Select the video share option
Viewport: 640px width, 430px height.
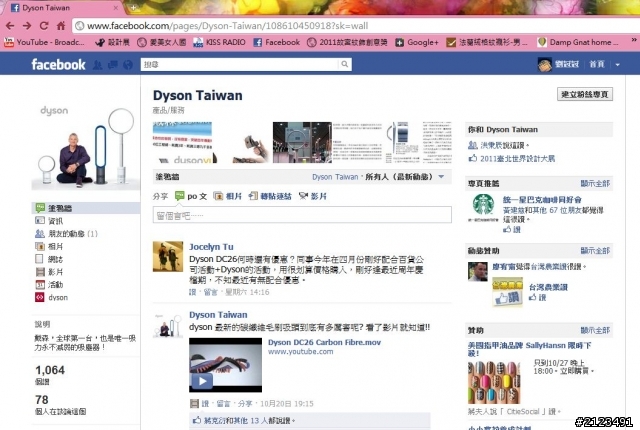(313, 196)
